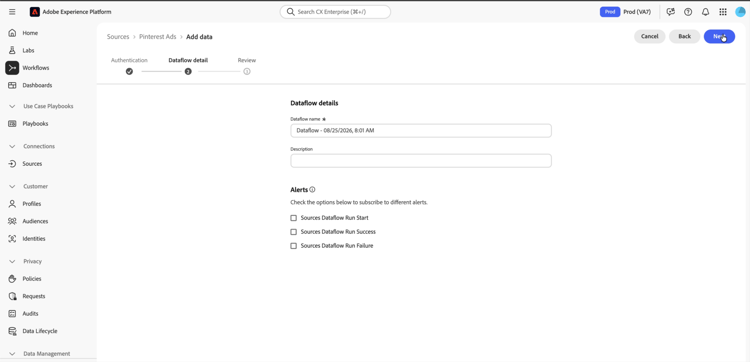750x362 pixels.
Task: Open Sources breadcrumb link
Action: [118, 37]
